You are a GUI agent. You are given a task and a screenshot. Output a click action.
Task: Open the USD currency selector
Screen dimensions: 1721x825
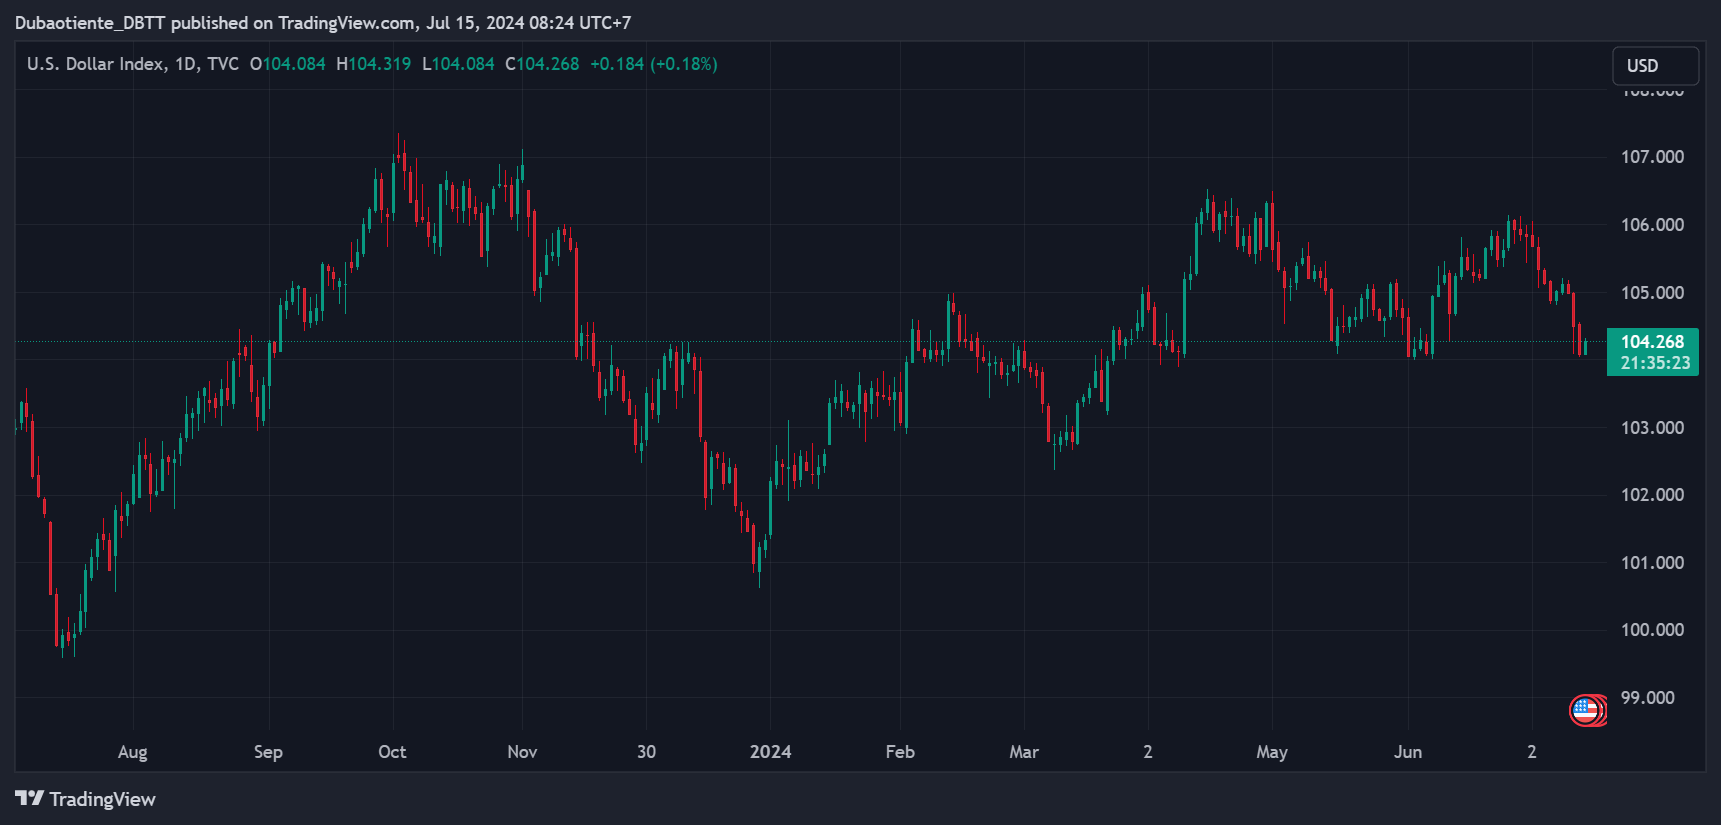(x=1655, y=66)
